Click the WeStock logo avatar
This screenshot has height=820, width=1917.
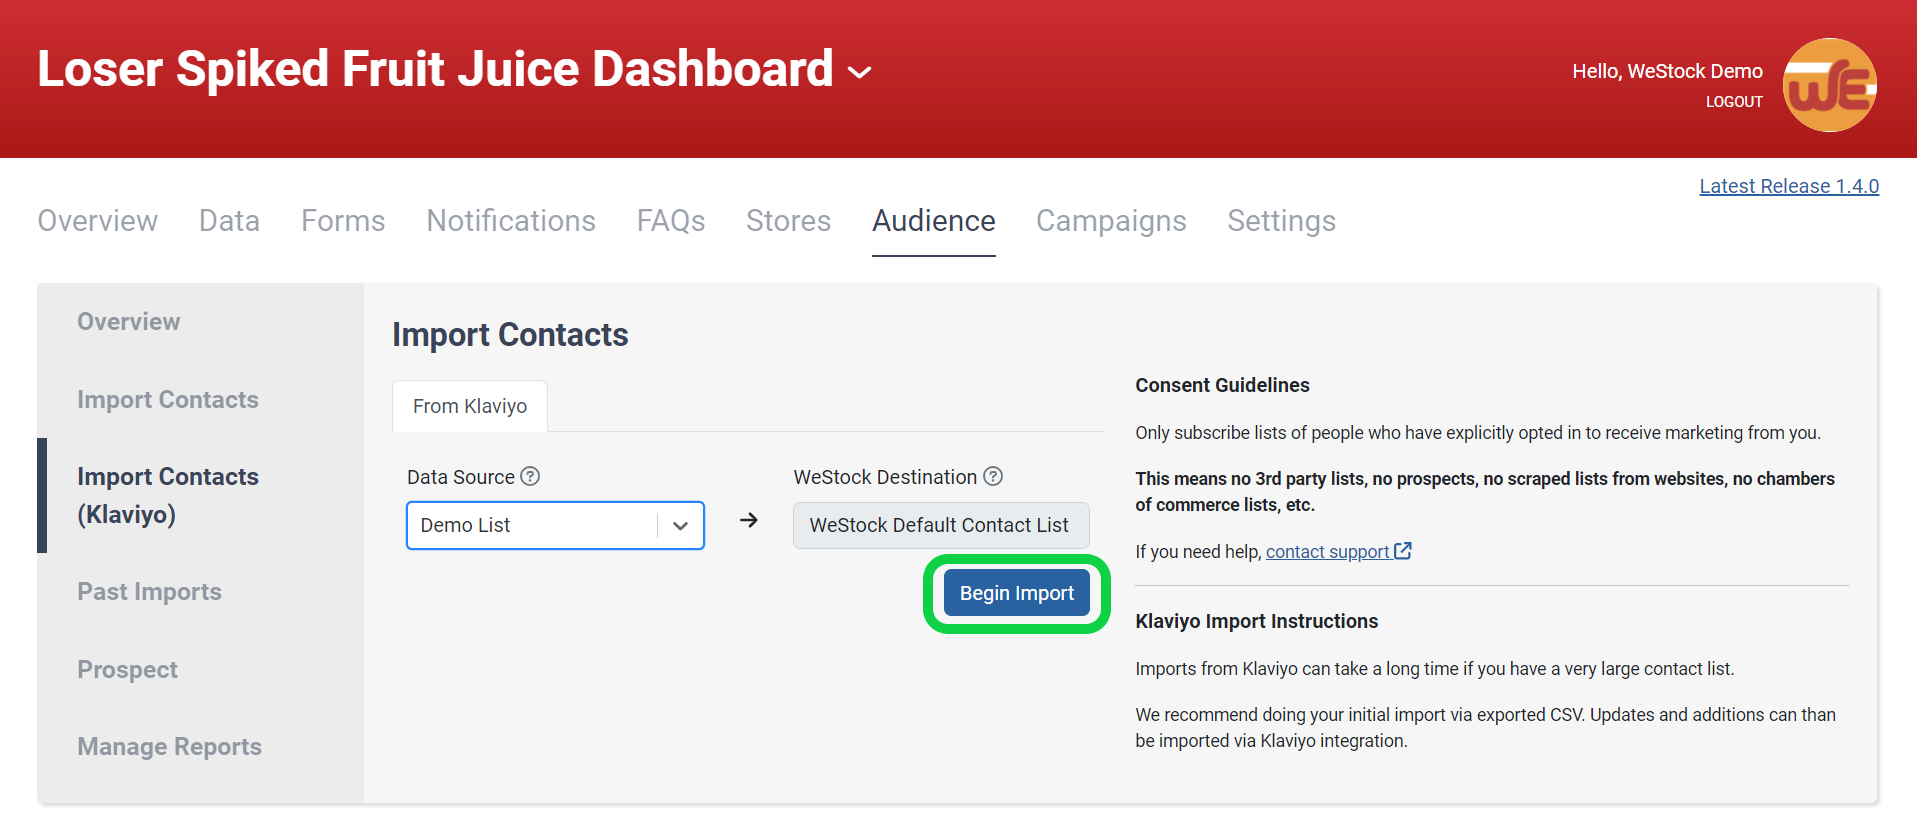click(1829, 85)
